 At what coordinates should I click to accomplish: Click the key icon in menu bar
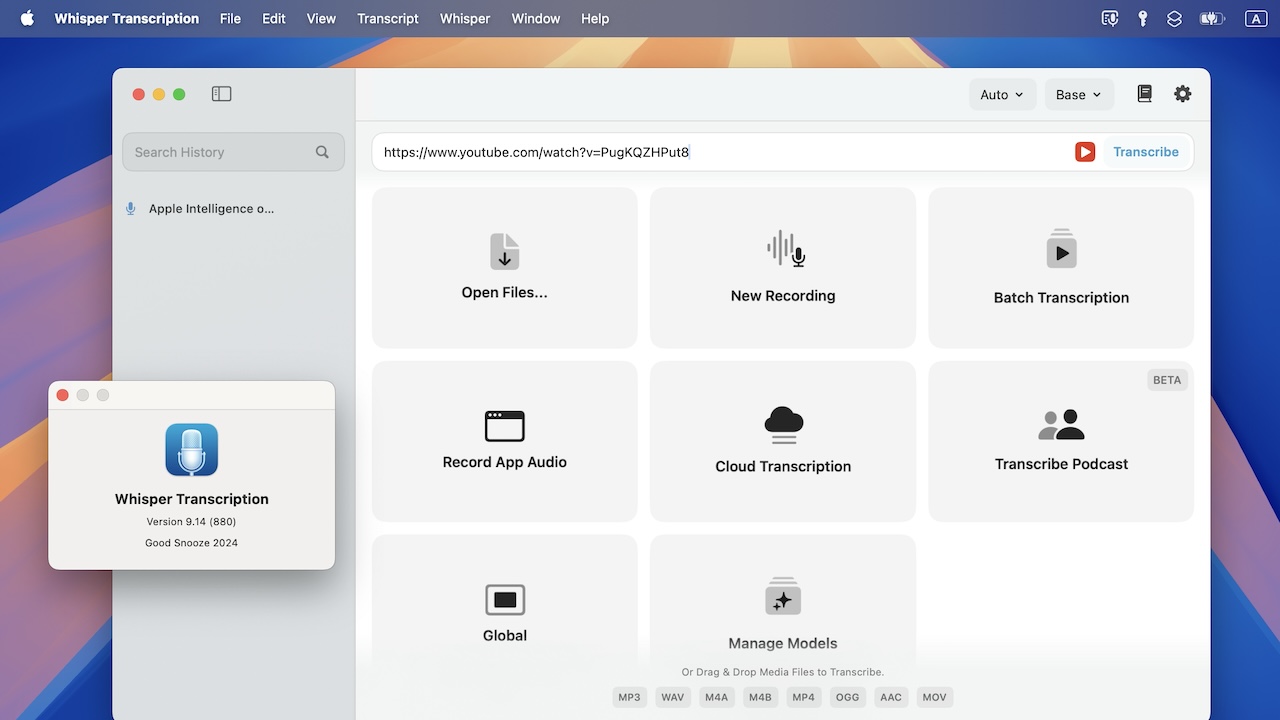(x=1143, y=18)
